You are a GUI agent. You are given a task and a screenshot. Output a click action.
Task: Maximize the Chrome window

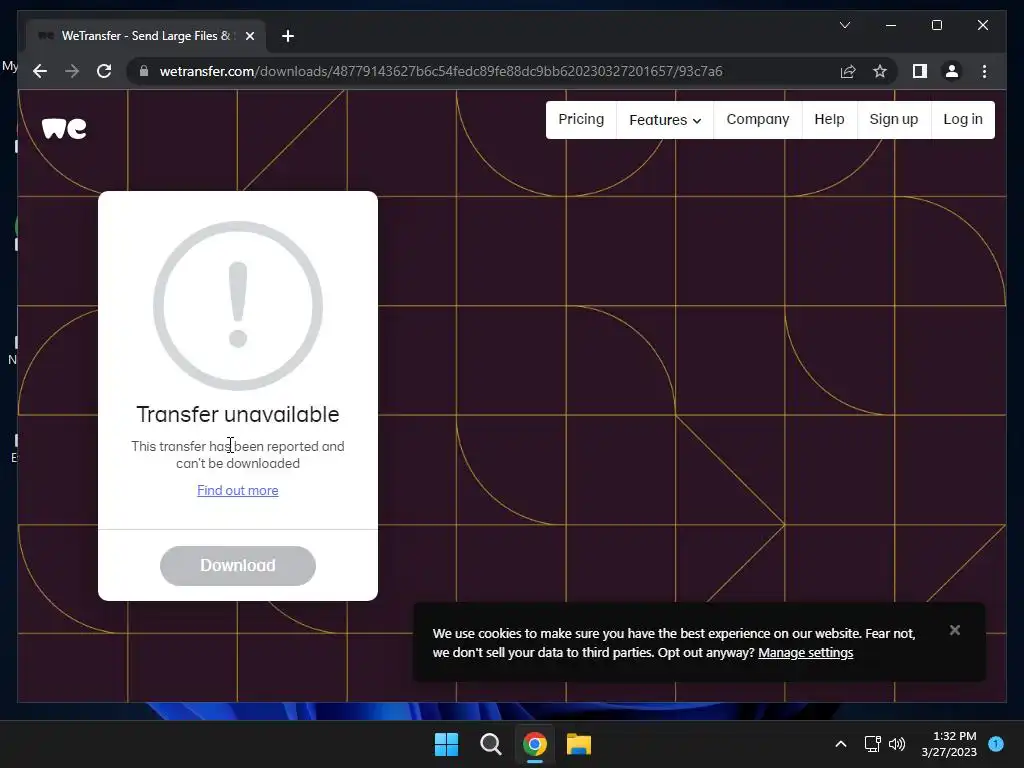coord(936,25)
